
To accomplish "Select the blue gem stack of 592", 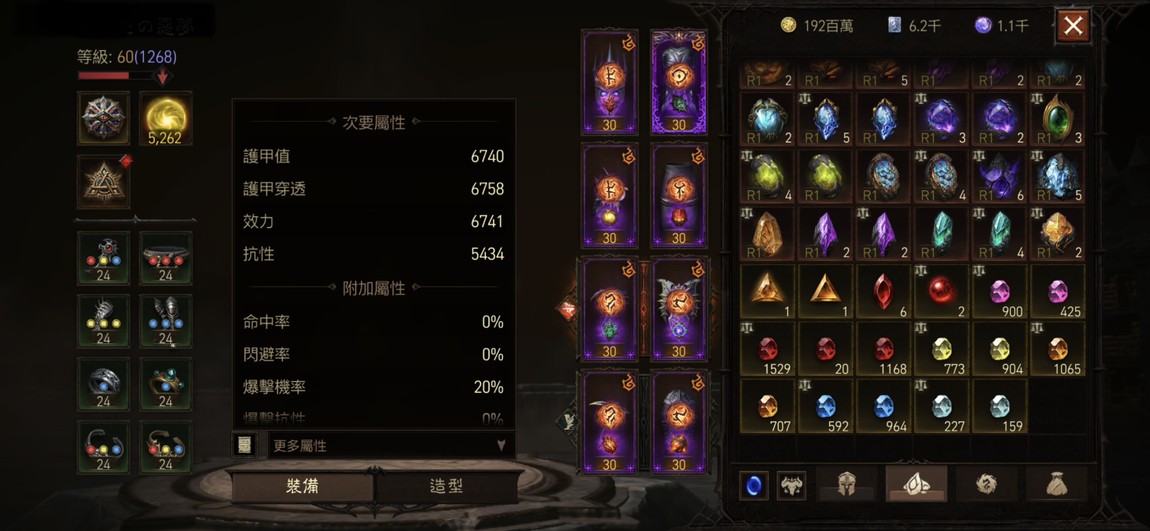I will (825, 406).
